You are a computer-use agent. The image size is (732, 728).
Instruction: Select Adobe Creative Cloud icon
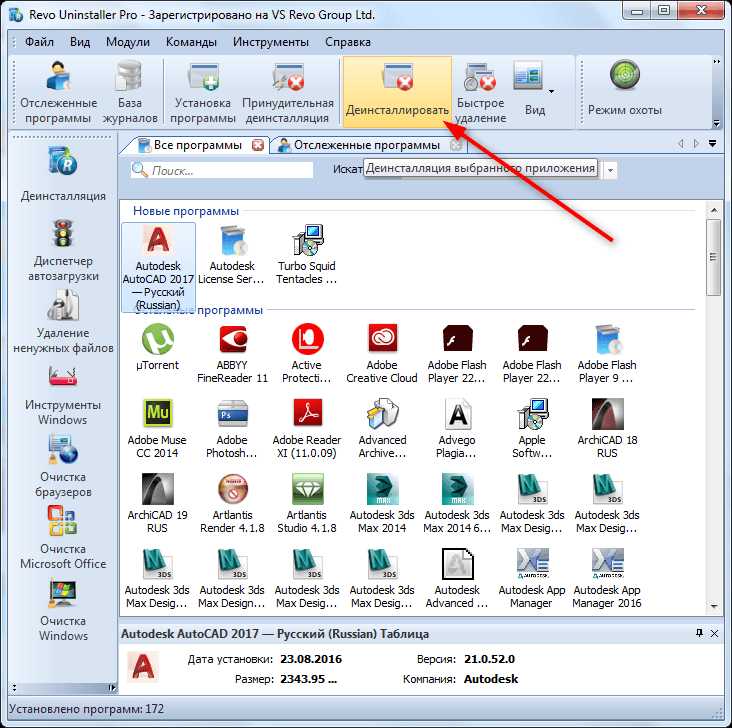tap(382, 353)
